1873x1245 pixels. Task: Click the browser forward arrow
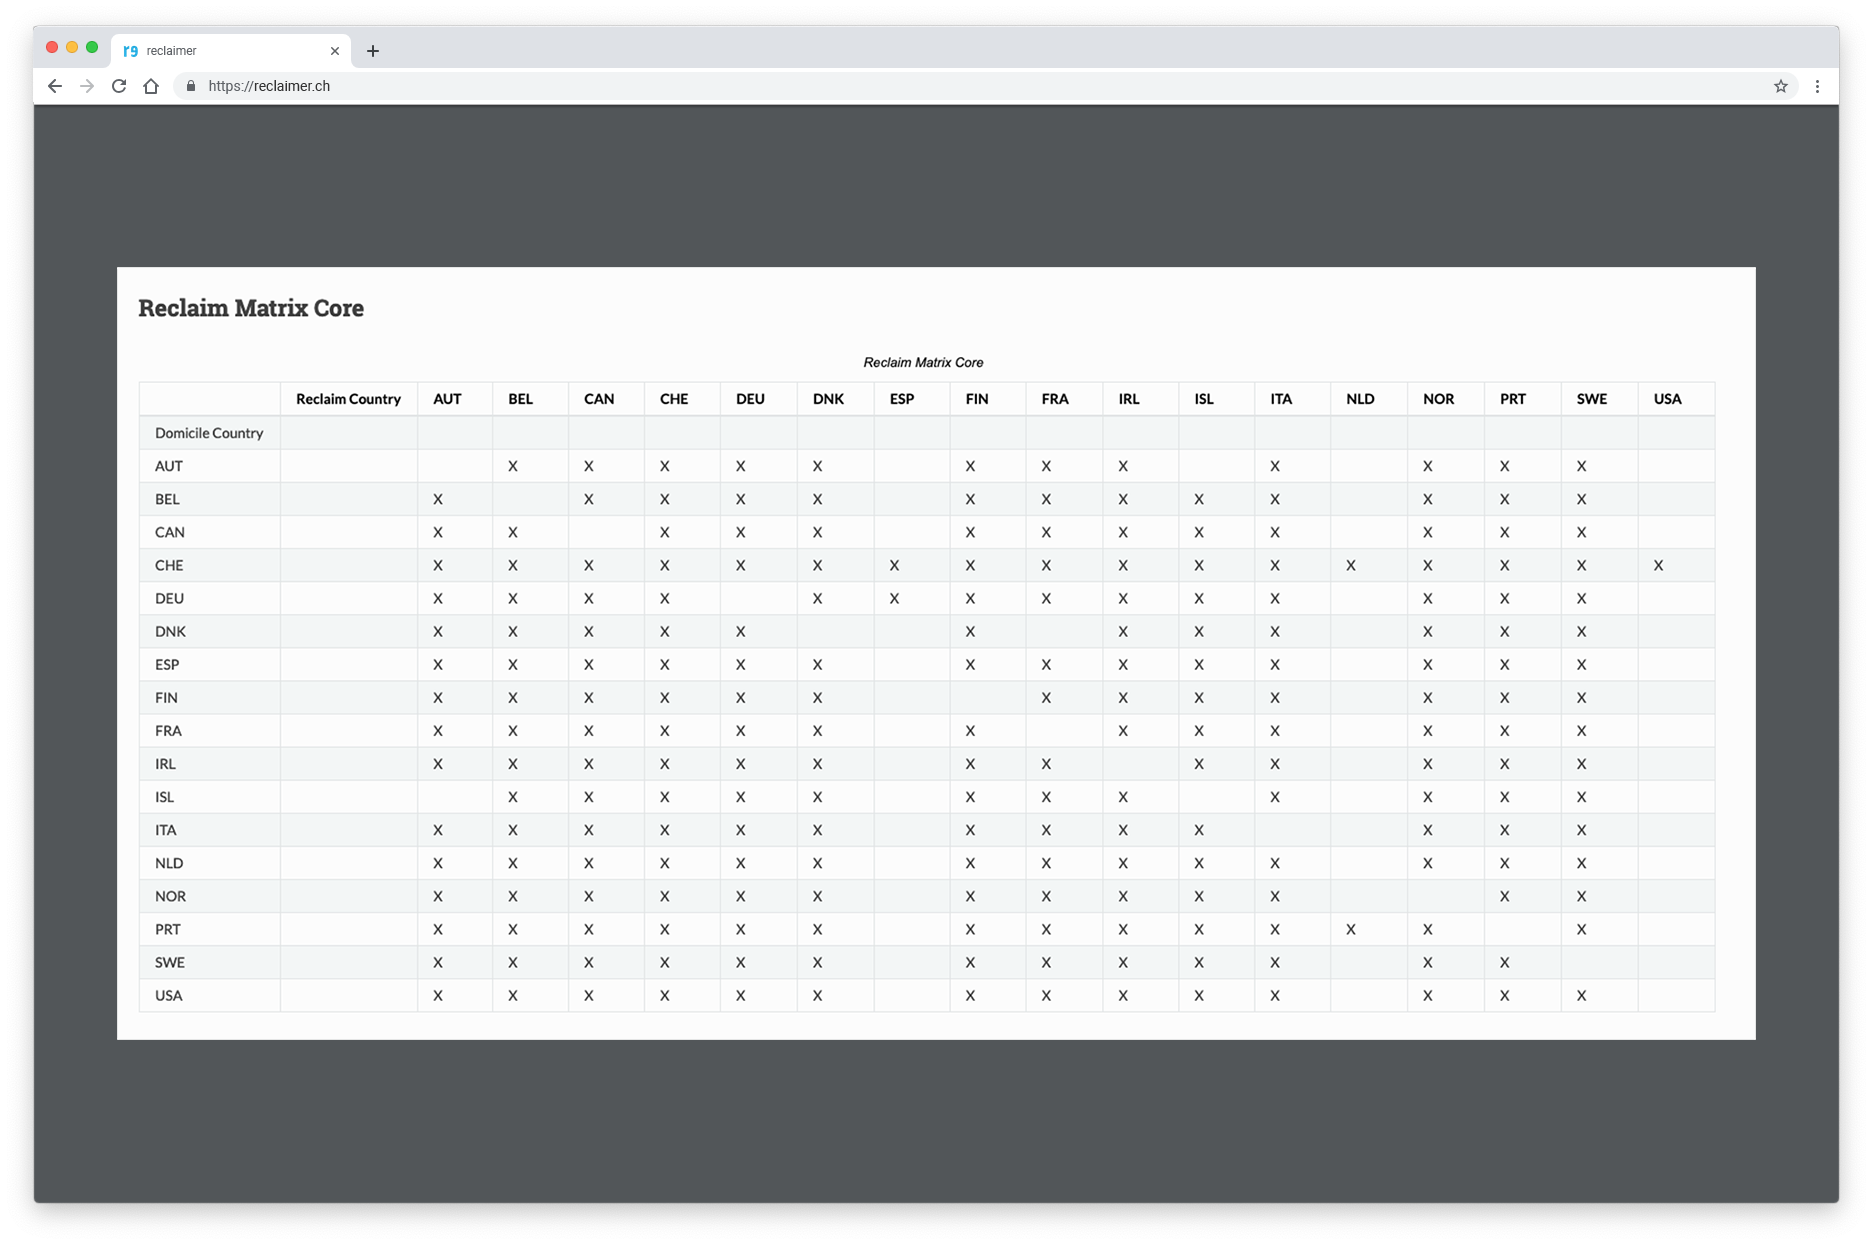[x=87, y=86]
